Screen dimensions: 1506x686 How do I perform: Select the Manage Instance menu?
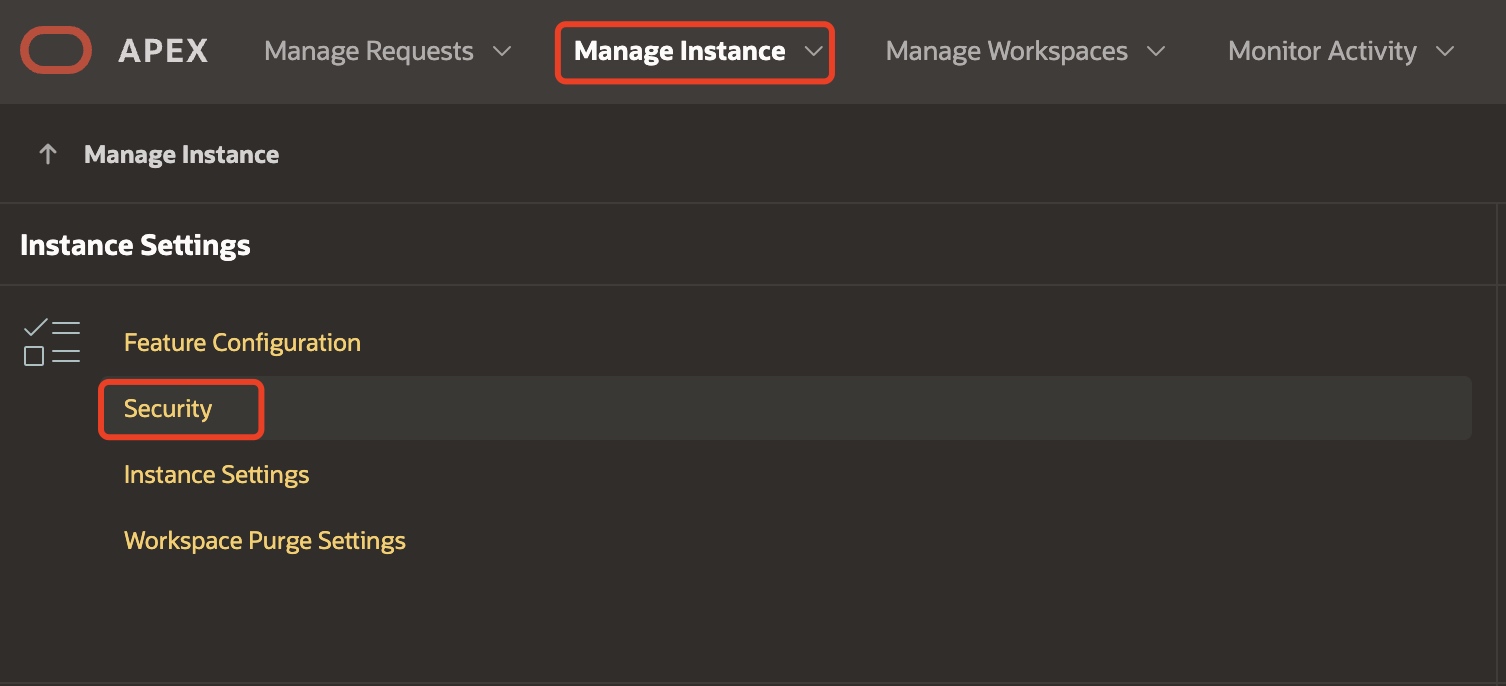tap(679, 51)
